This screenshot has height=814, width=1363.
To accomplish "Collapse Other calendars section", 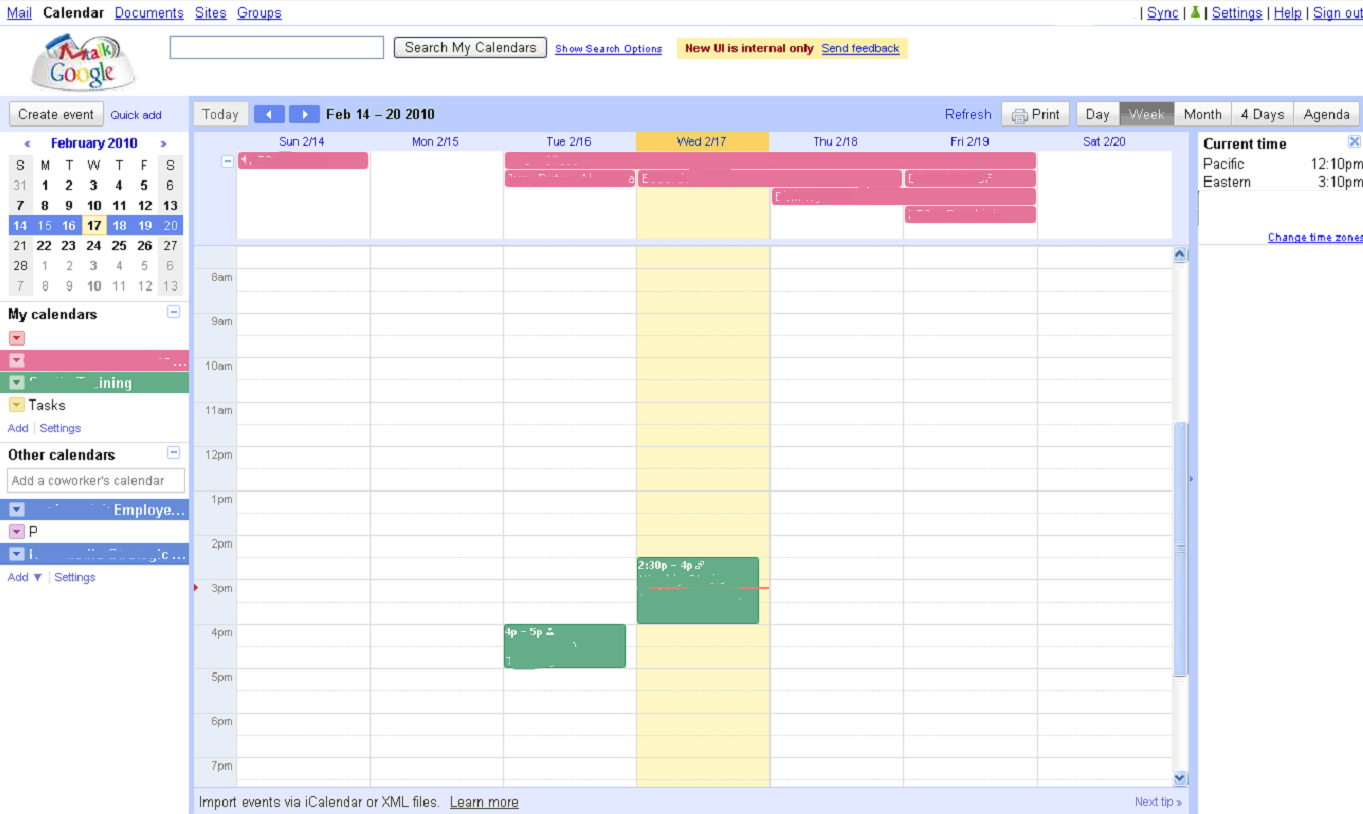I will point(173,452).
